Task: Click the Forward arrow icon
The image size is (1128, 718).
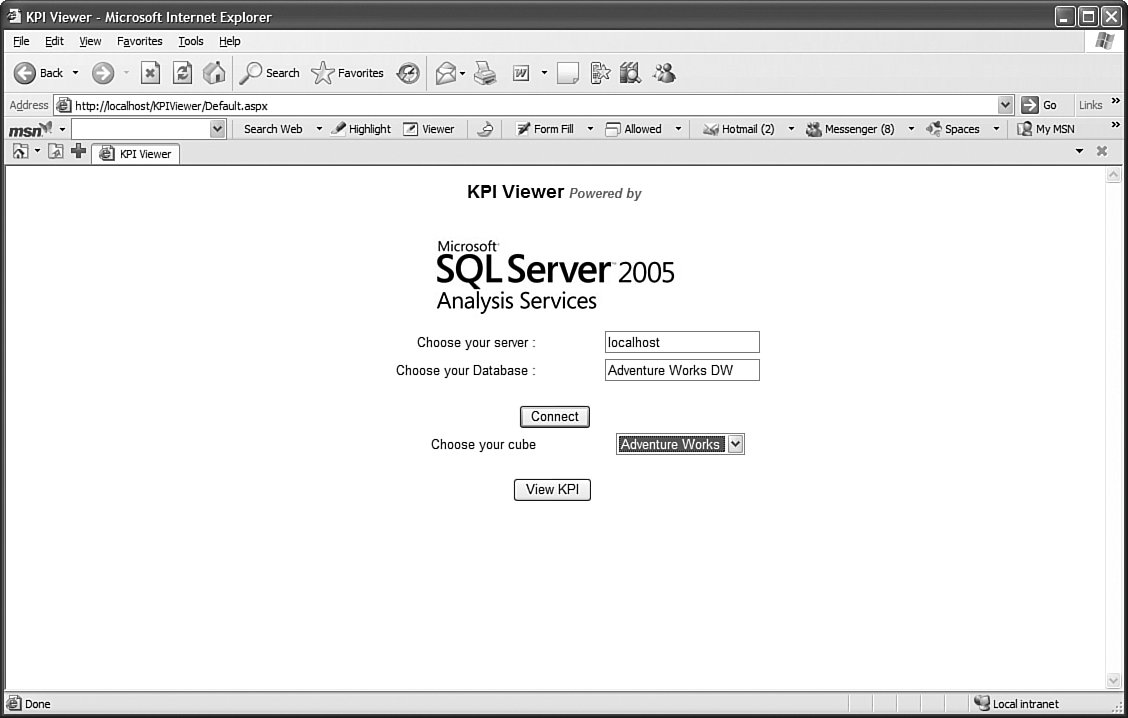Action: [x=103, y=73]
